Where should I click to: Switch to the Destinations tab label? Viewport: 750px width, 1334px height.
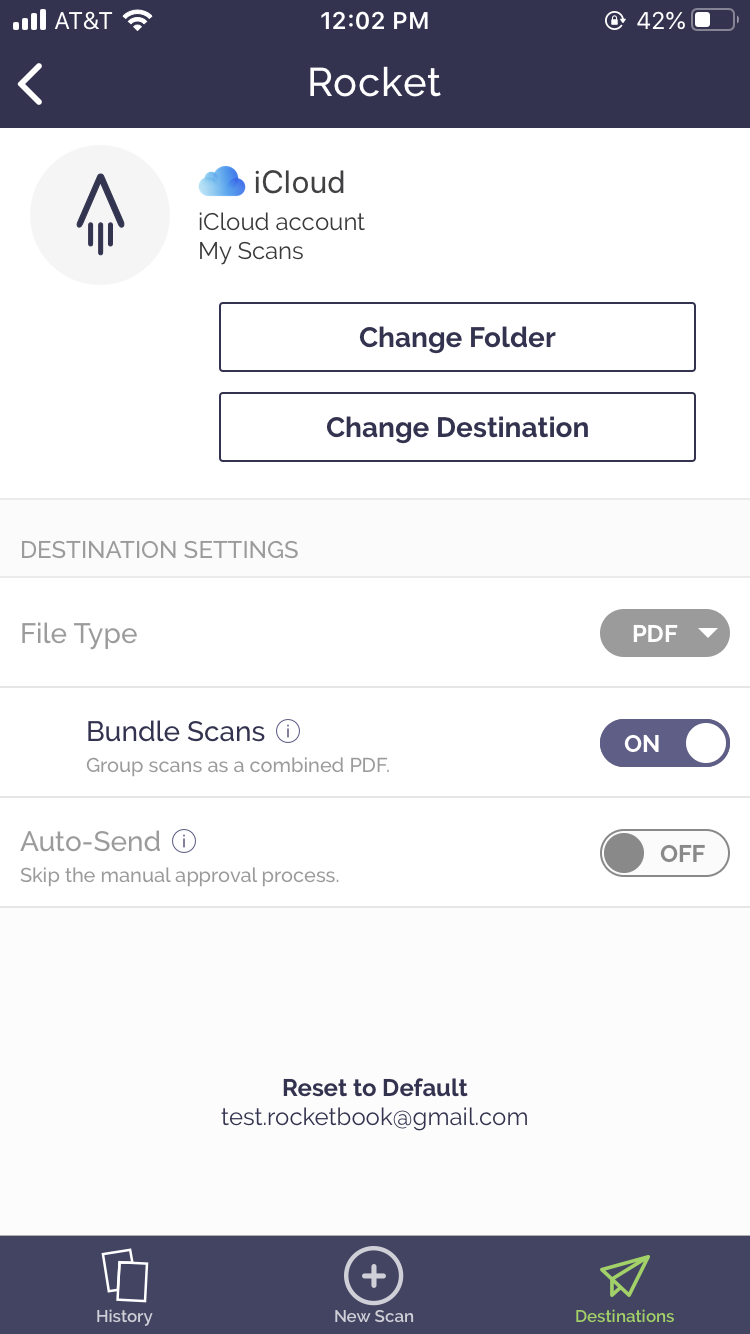point(624,1316)
